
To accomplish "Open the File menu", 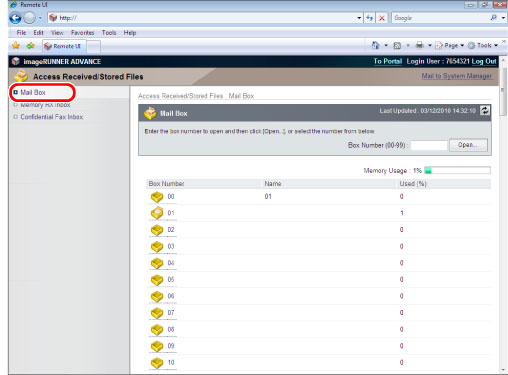I will coord(21,33).
